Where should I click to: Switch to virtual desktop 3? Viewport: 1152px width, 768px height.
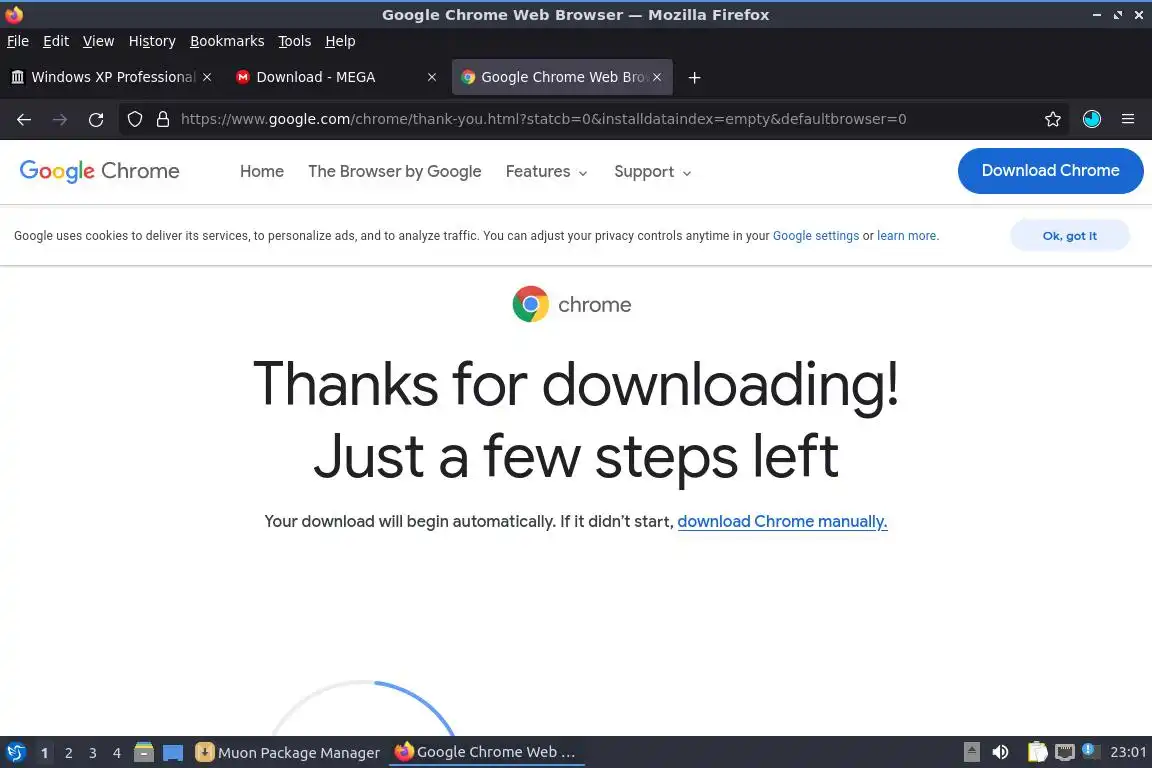93,753
